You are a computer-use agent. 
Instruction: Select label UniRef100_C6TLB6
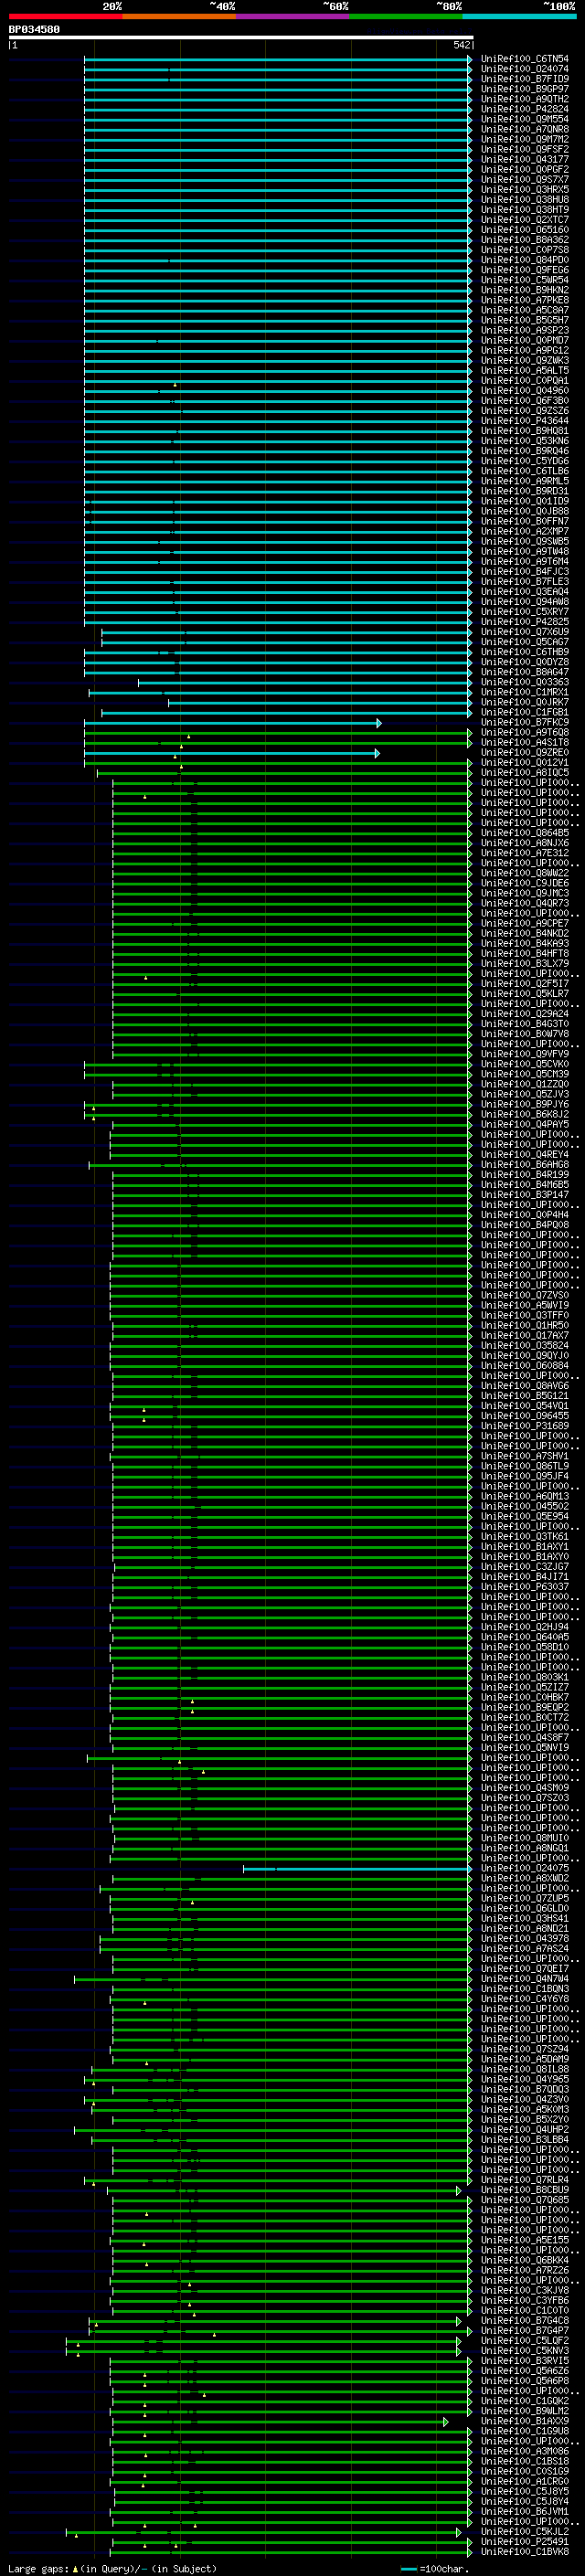[525, 471]
